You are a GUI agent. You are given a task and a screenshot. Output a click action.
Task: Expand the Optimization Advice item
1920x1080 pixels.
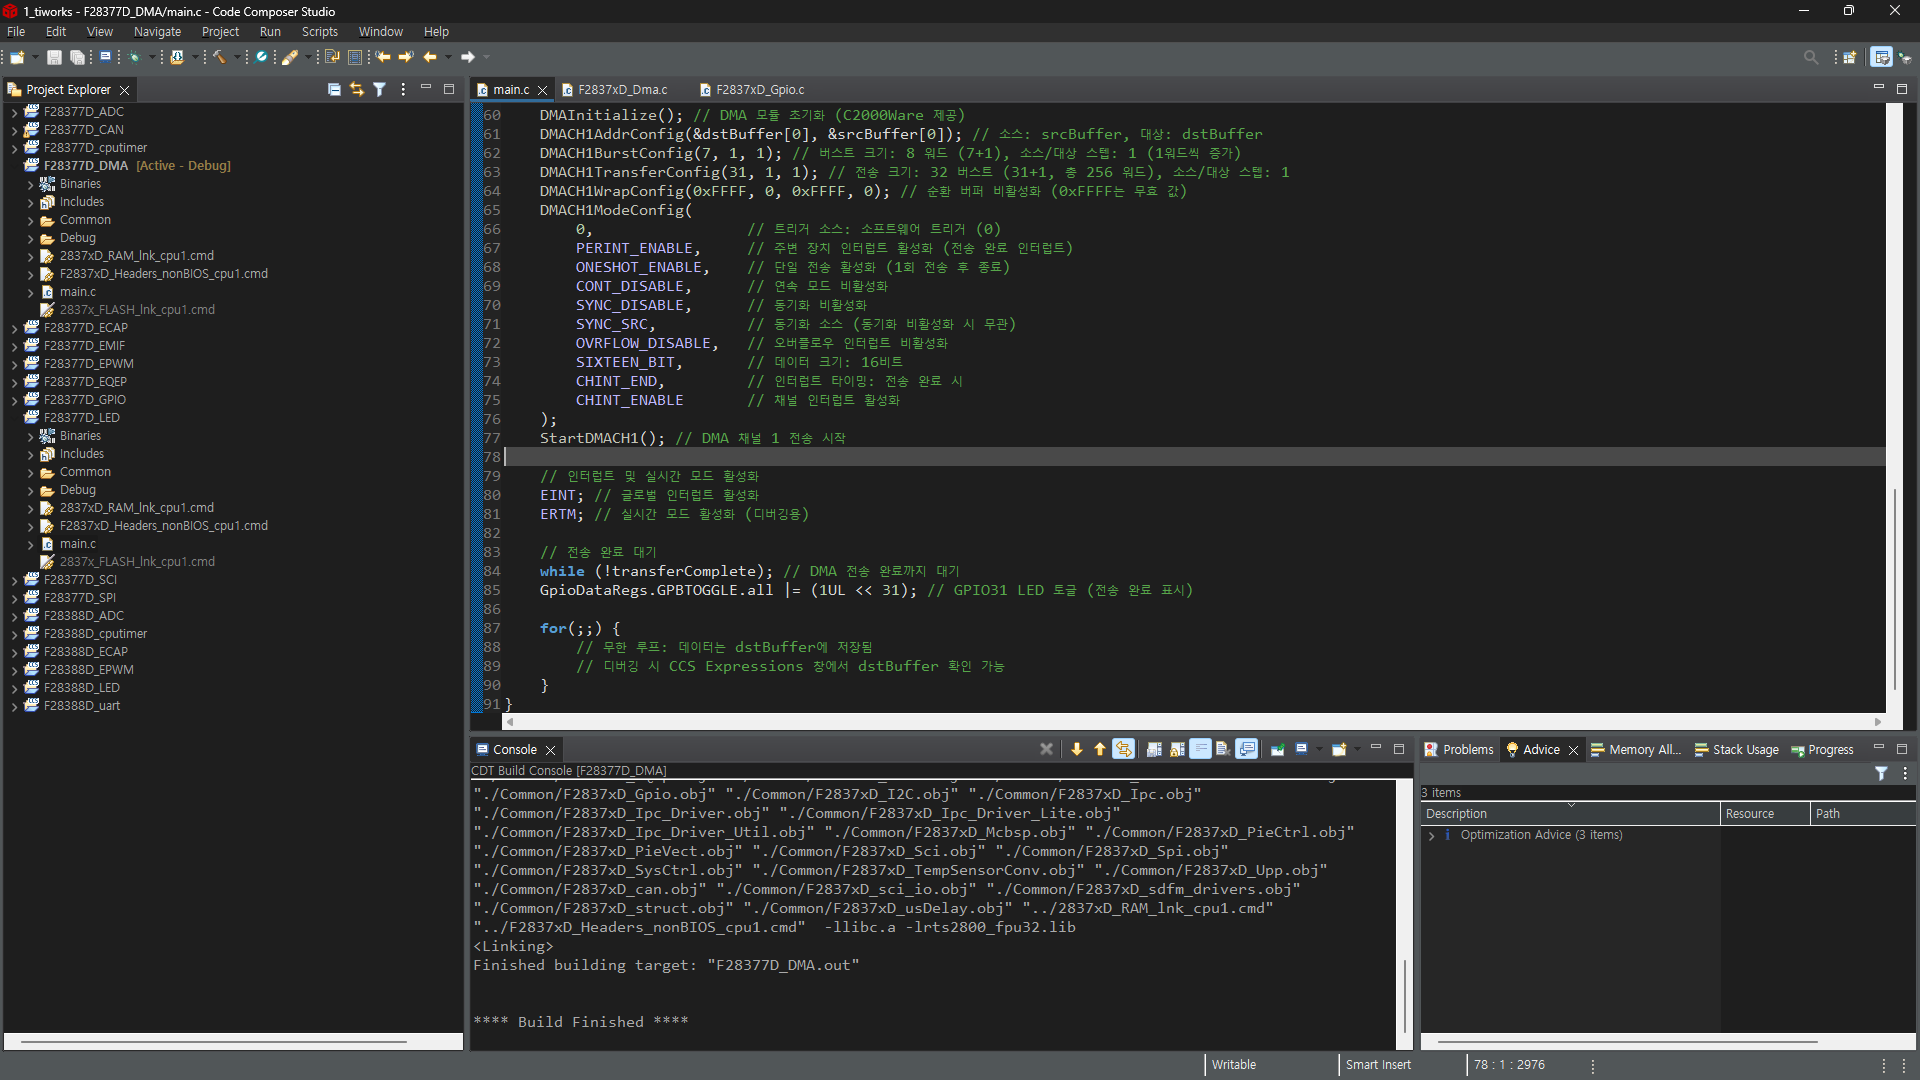pyautogui.click(x=1431, y=835)
